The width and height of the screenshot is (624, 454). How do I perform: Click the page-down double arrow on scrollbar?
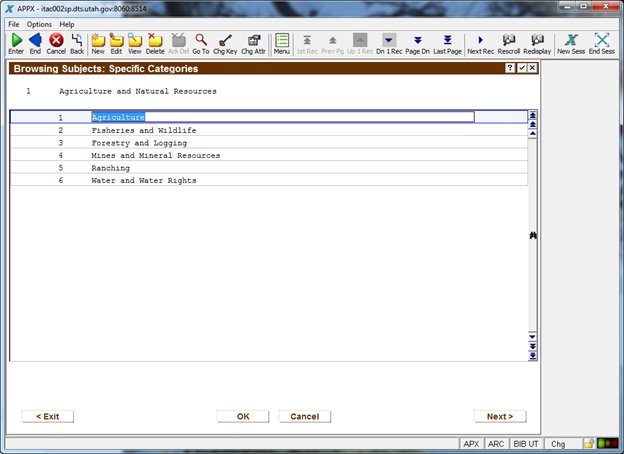pyautogui.click(x=532, y=346)
